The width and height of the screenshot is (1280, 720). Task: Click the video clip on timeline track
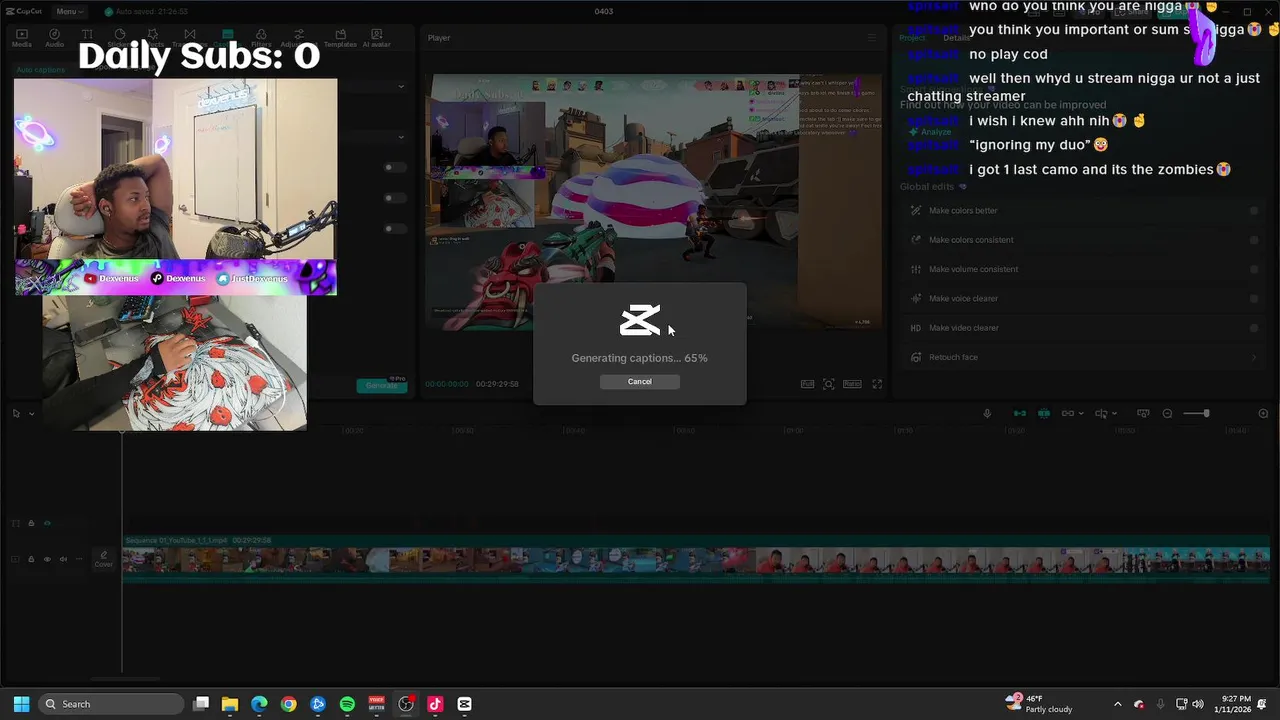696,561
